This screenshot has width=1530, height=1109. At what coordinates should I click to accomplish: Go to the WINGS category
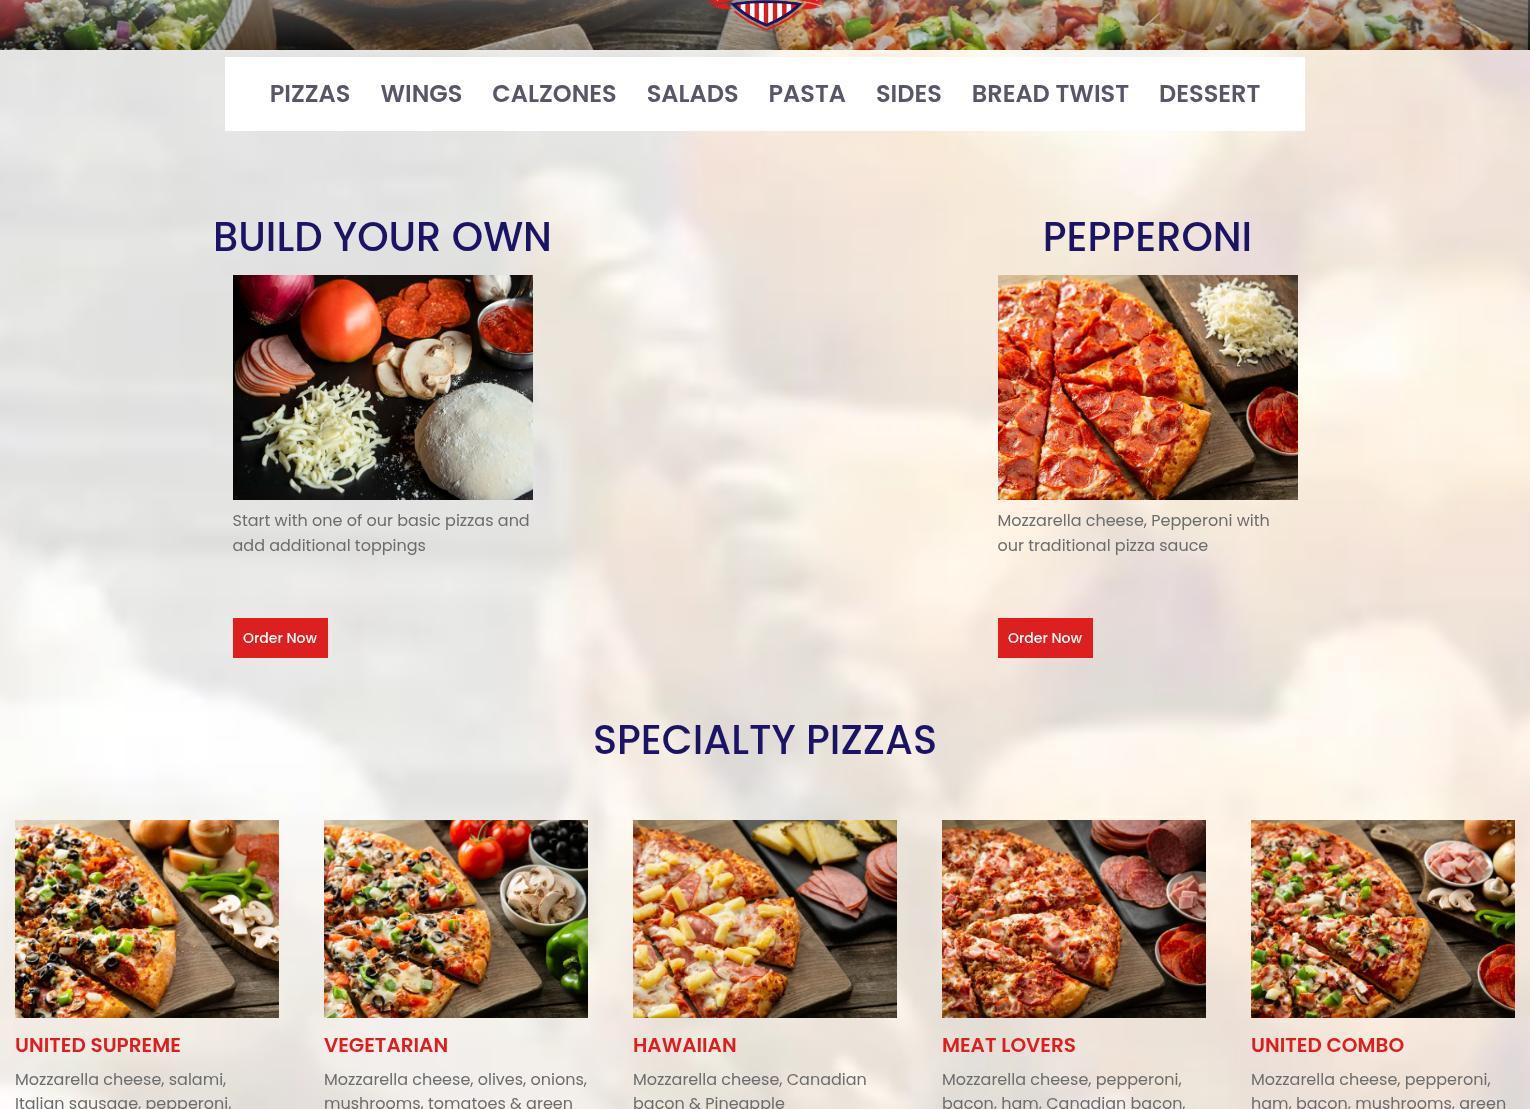click(421, 94)
